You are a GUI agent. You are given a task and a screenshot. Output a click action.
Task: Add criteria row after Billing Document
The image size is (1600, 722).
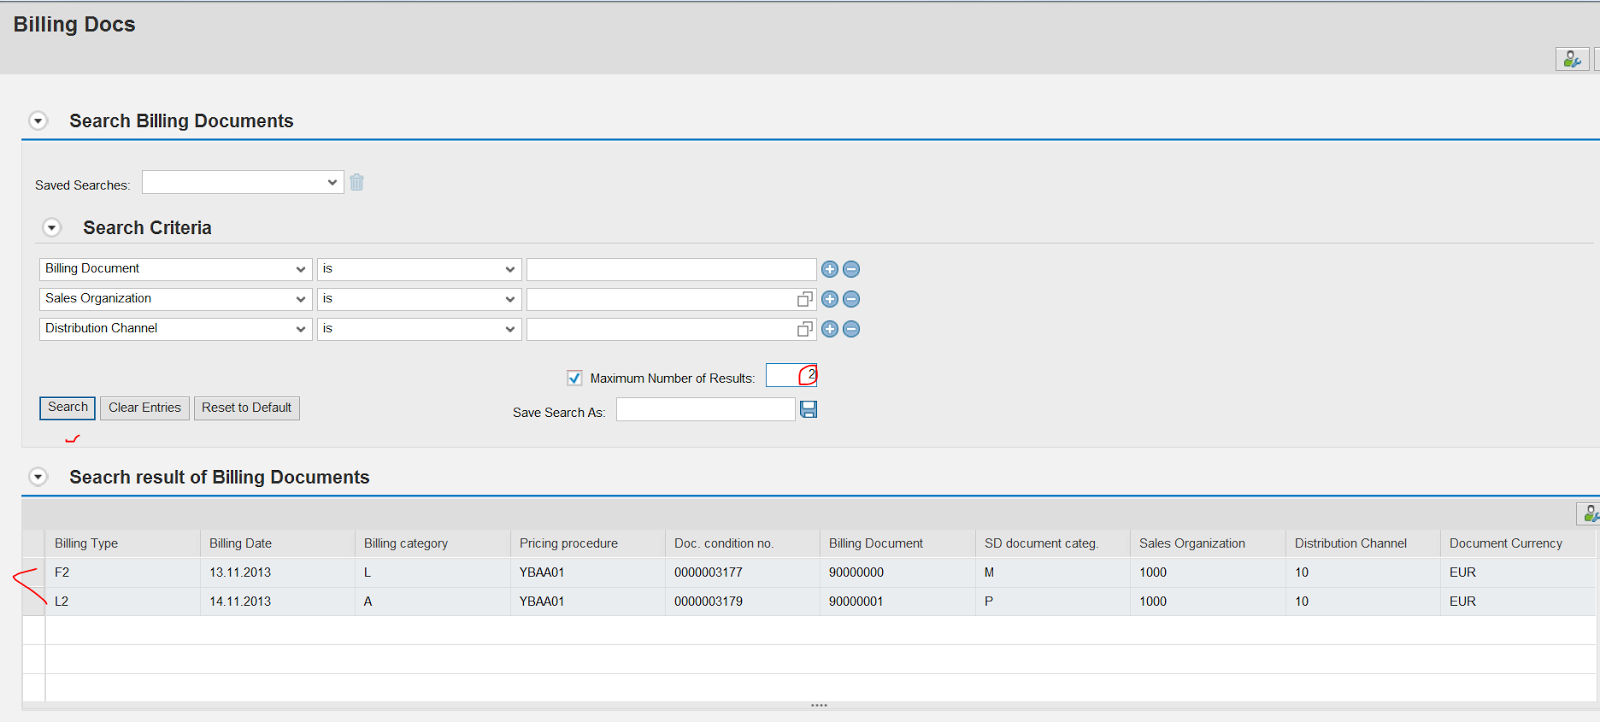pyautogui.click(x=829, y=269)
